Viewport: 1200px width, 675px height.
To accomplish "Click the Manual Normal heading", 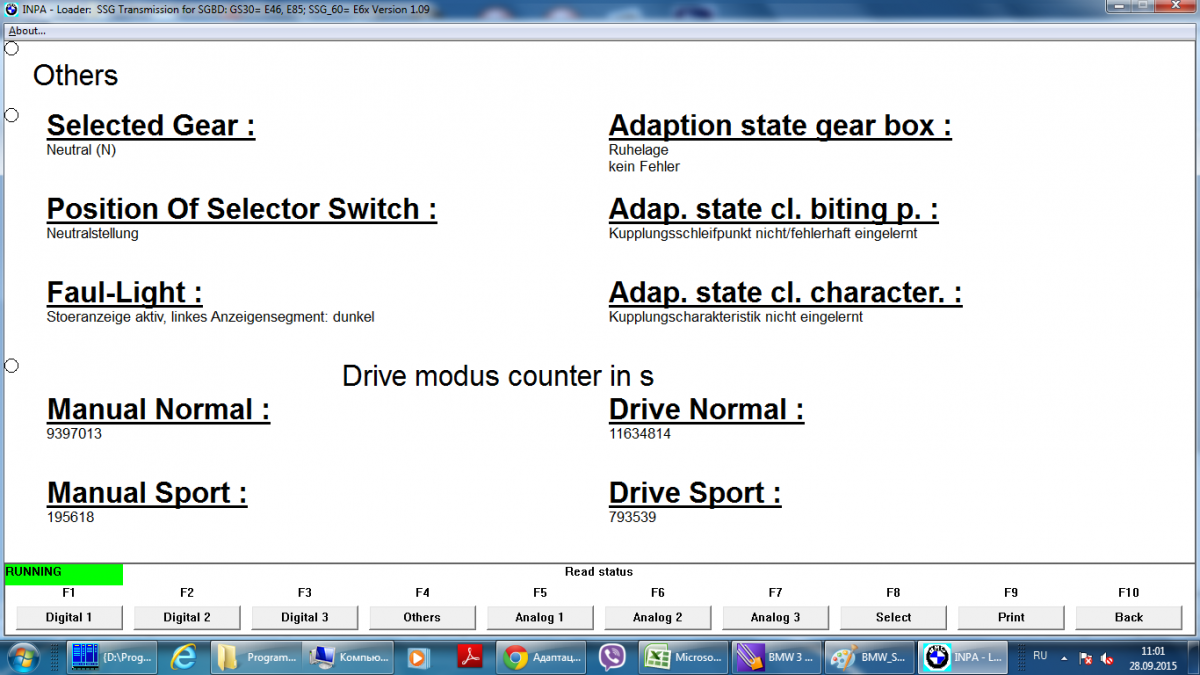I will tap(158, 410).
